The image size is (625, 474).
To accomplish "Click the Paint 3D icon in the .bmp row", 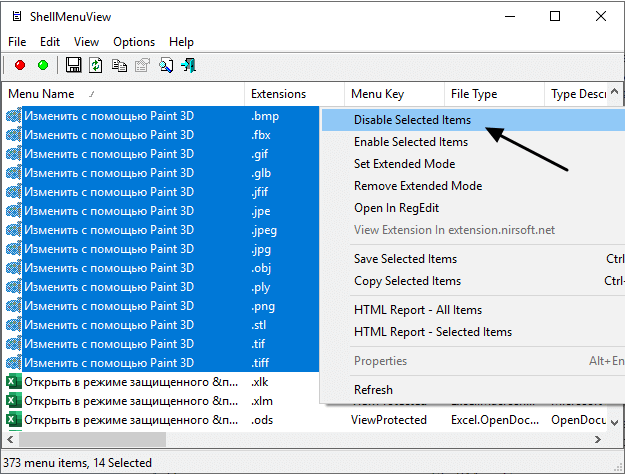I will pyautogui.click(x=14, y=116).
